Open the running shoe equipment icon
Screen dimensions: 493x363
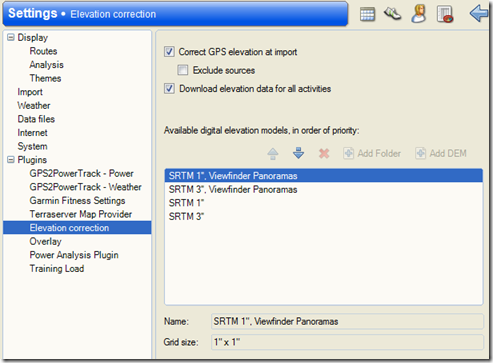click(393, 14)
